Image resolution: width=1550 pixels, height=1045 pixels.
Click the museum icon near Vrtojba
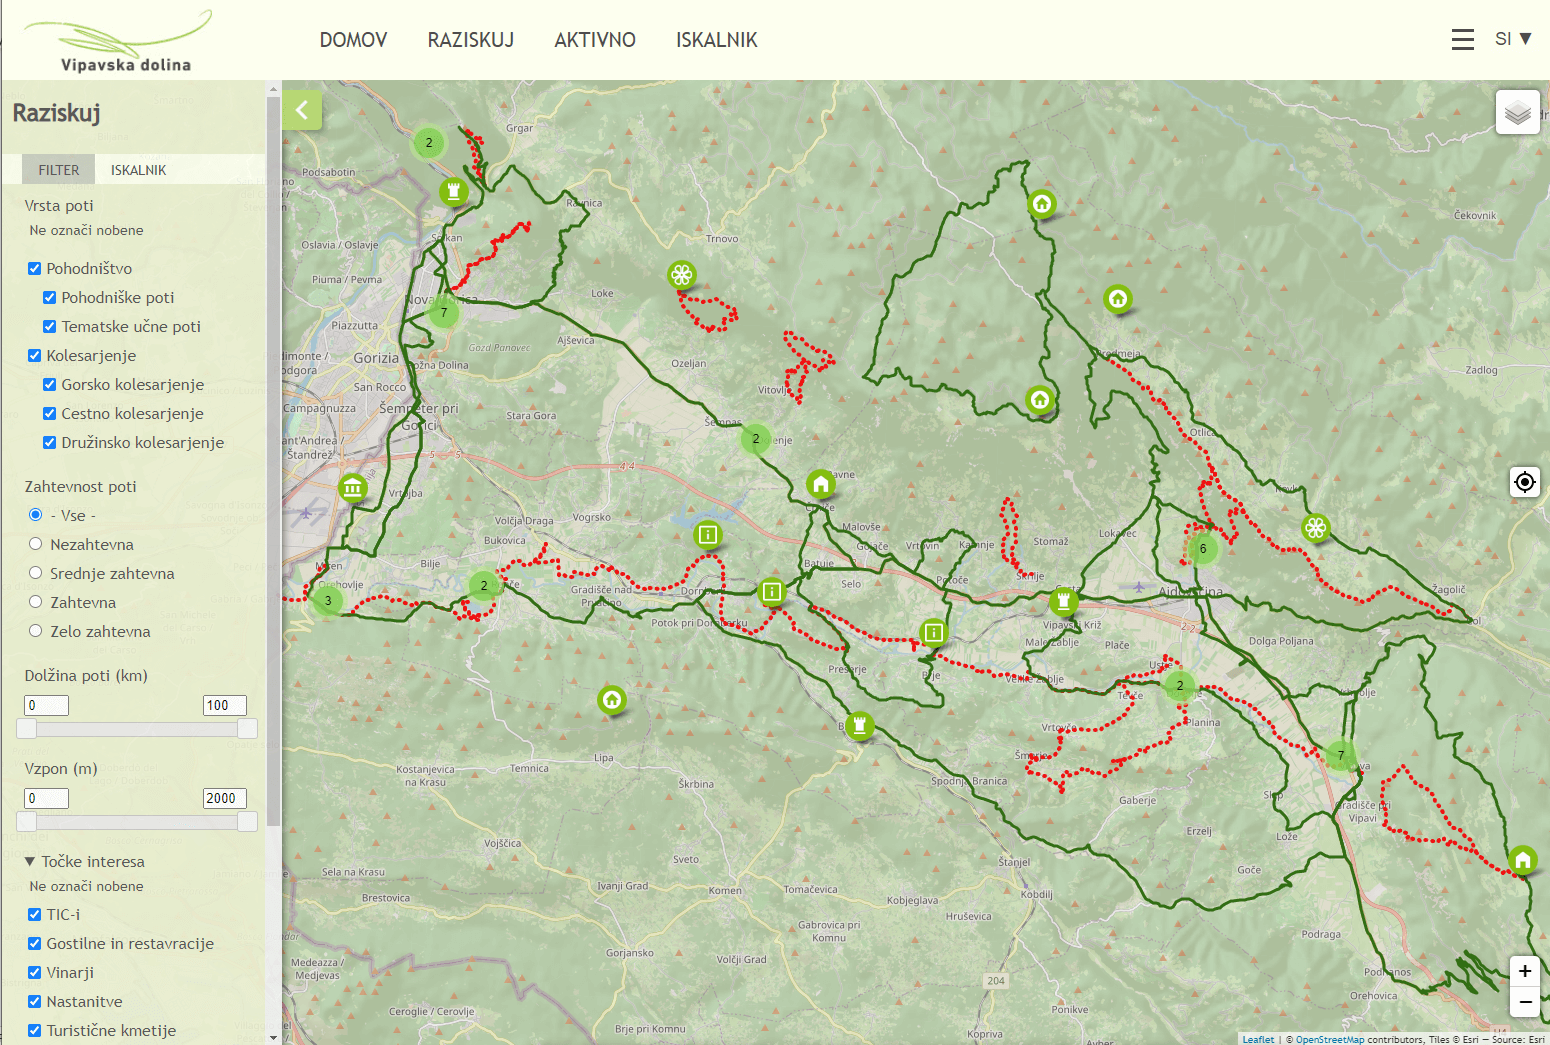point(352,488)
